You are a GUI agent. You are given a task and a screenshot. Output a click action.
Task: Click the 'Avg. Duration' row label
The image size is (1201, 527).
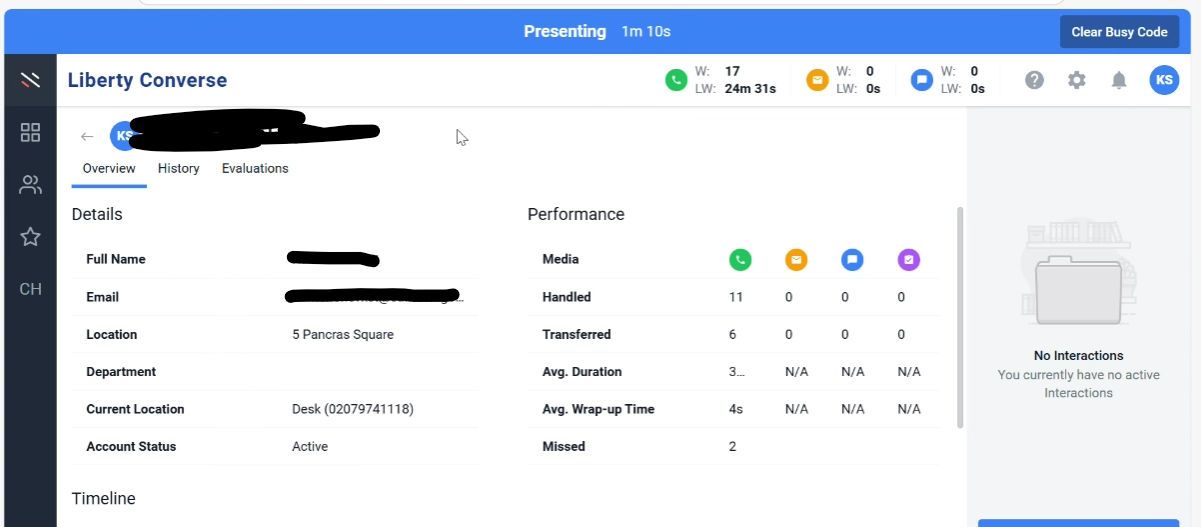point(582,372)
